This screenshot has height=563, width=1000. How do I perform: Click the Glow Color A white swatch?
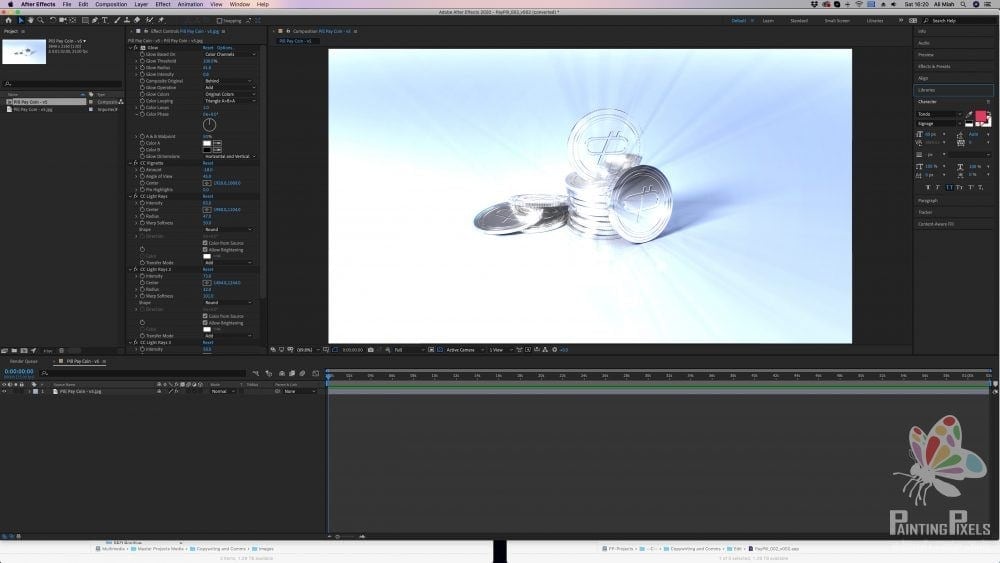point(207,143)
